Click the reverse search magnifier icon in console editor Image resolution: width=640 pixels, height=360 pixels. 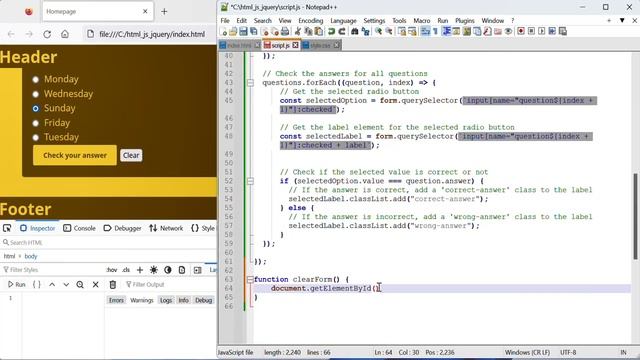[80, 284]
